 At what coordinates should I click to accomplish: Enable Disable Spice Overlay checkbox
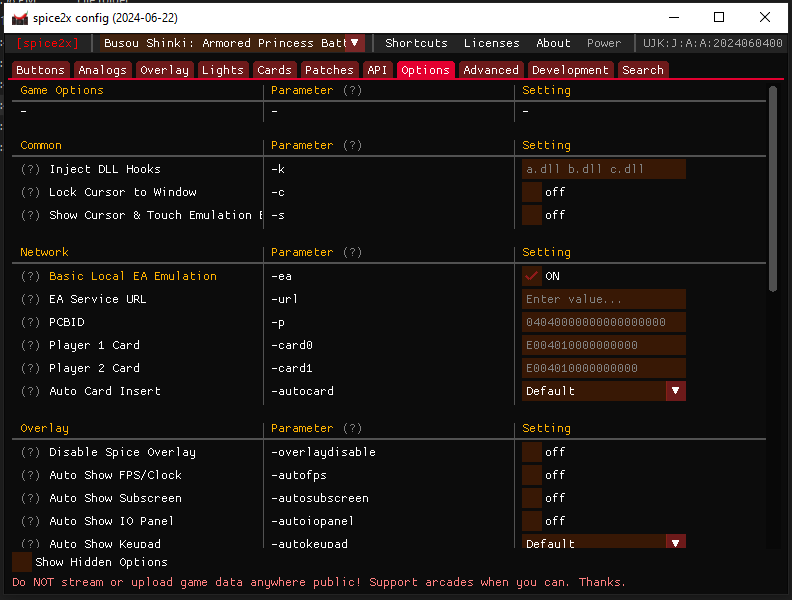[x=531, y=453]
